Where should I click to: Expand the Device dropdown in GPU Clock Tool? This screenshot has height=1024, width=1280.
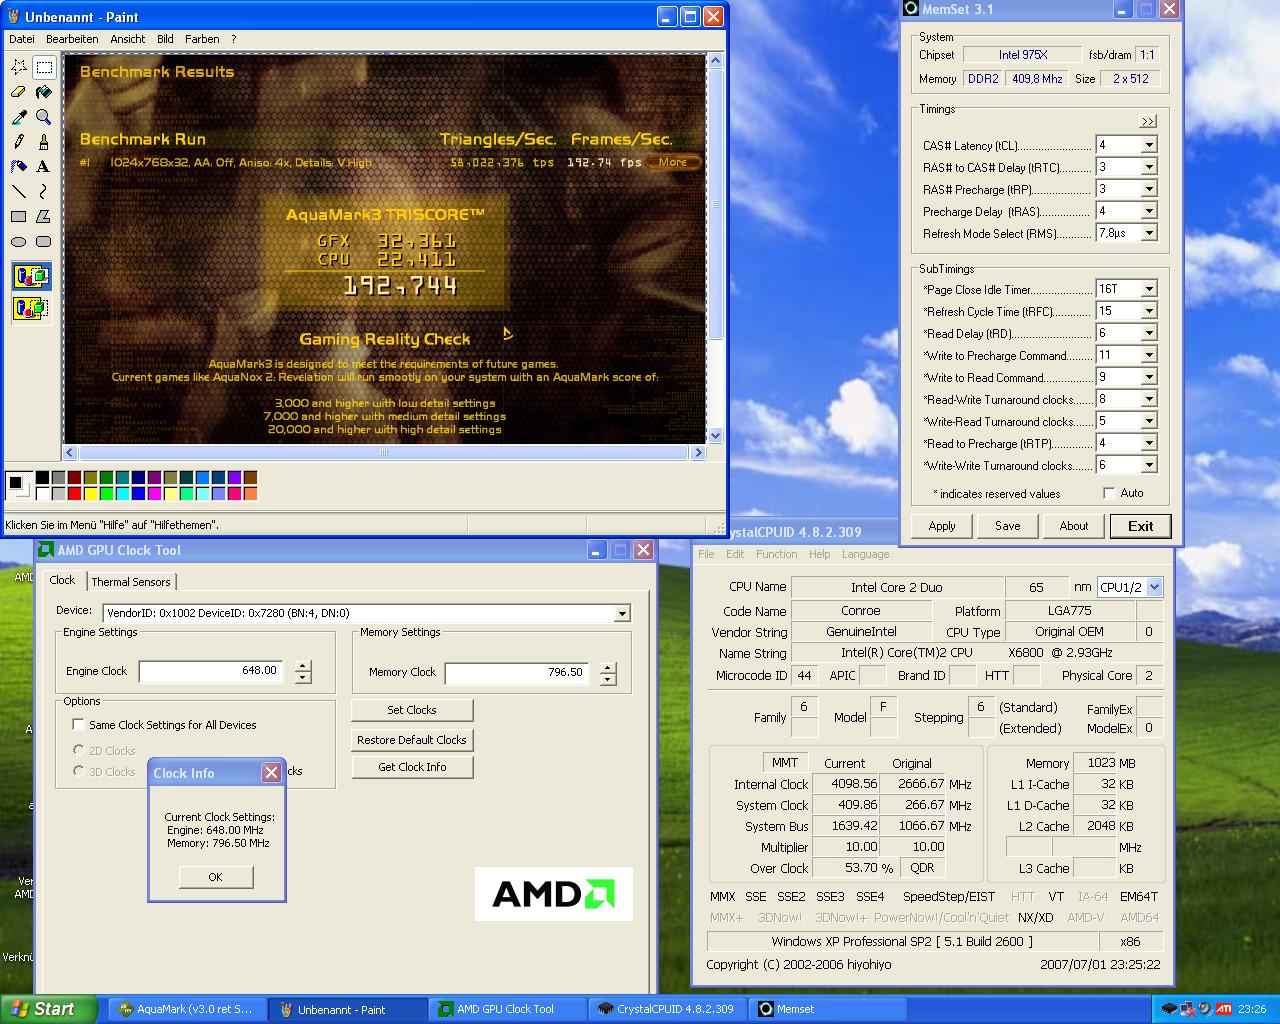[622, 613]
